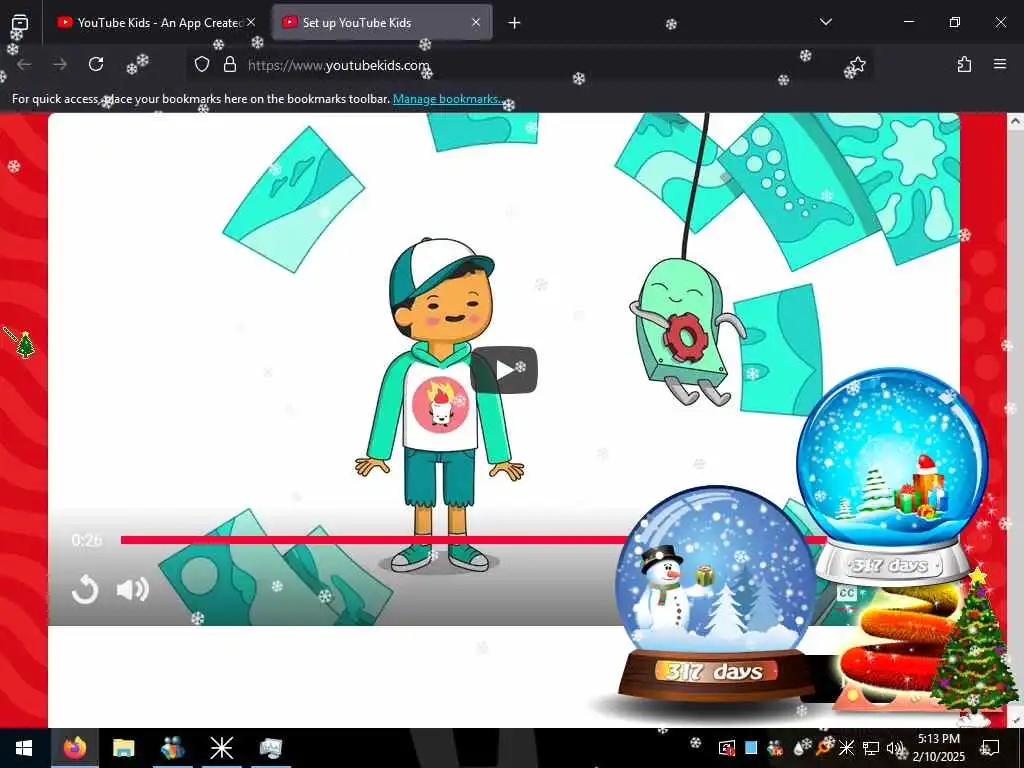Focus the youtubekids.com address bar
The height and width of the screenshot is (768, 1024).
pos(529,65)
